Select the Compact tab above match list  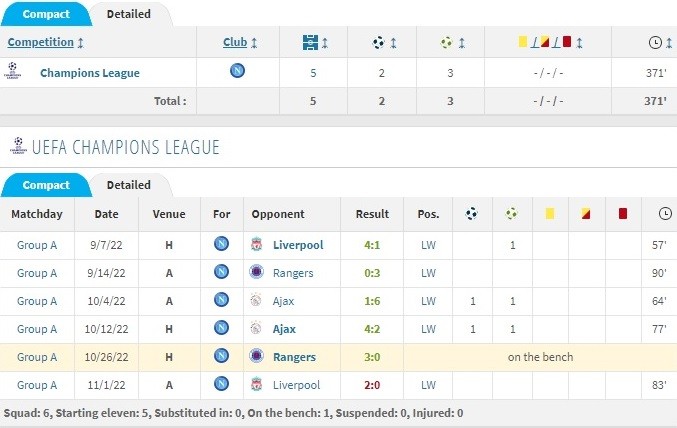(46, 185)
